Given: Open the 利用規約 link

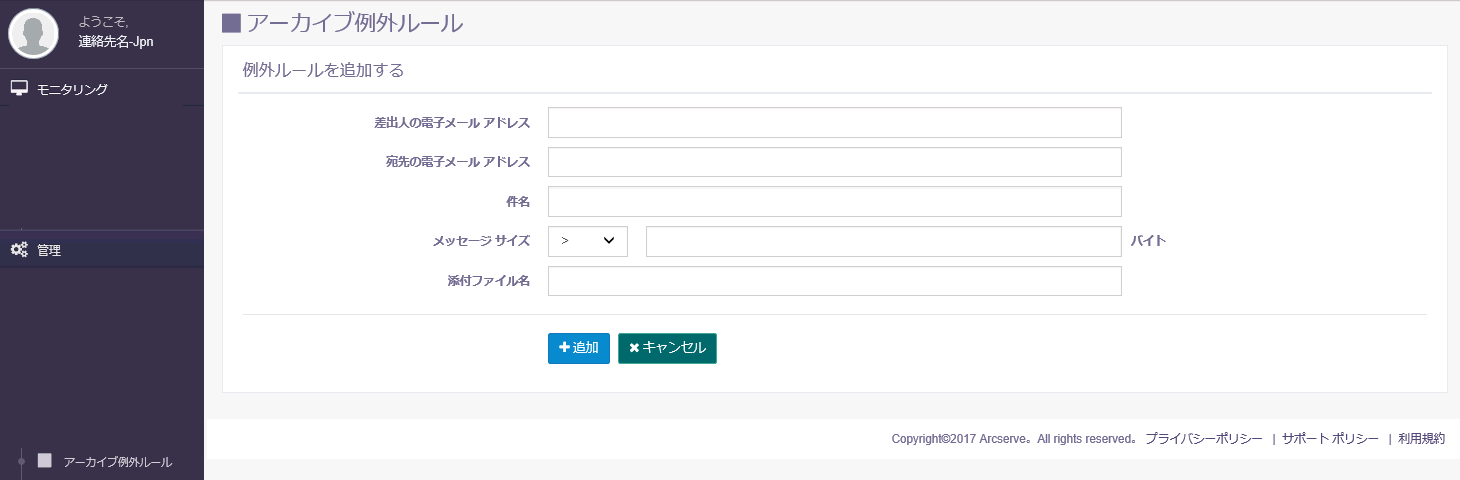Looking at the screenshot, I should click(x=1421, y=439).
